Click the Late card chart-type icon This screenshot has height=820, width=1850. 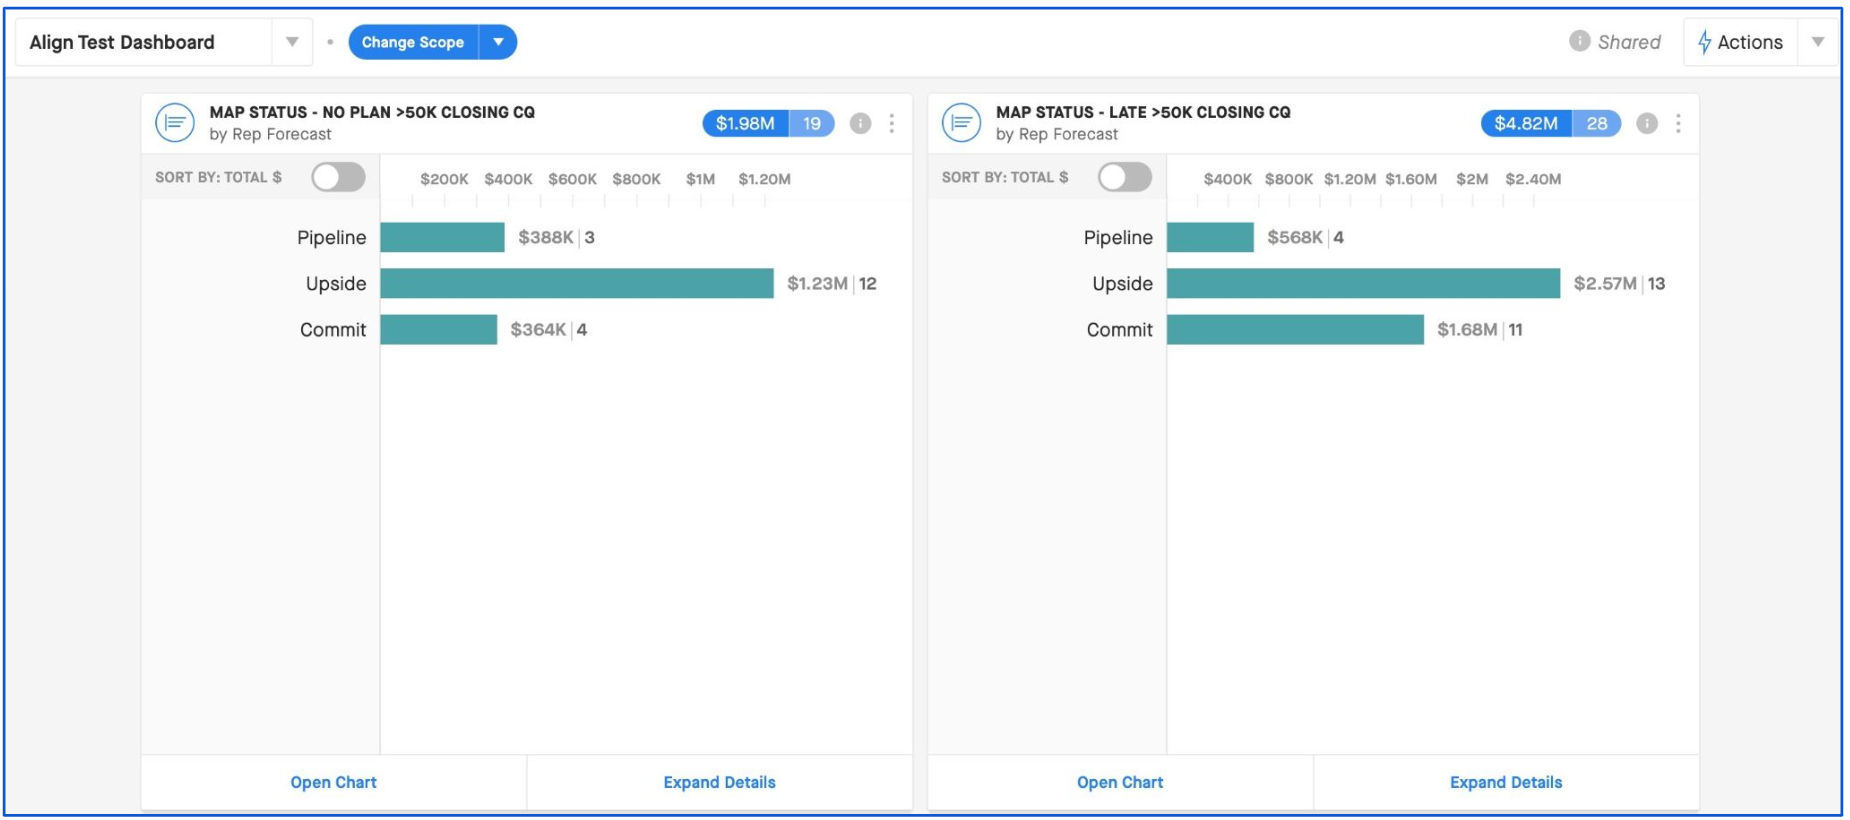pos(961,123)
